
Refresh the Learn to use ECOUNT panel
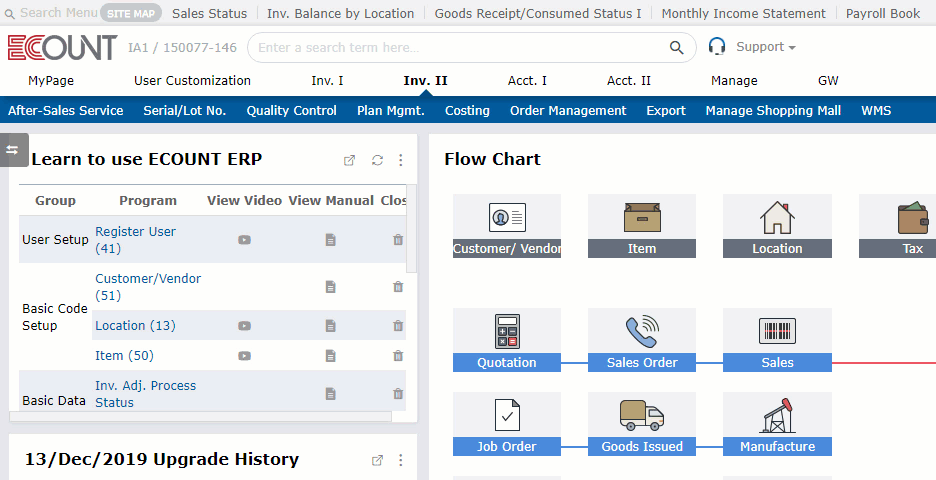pos(377,160)
